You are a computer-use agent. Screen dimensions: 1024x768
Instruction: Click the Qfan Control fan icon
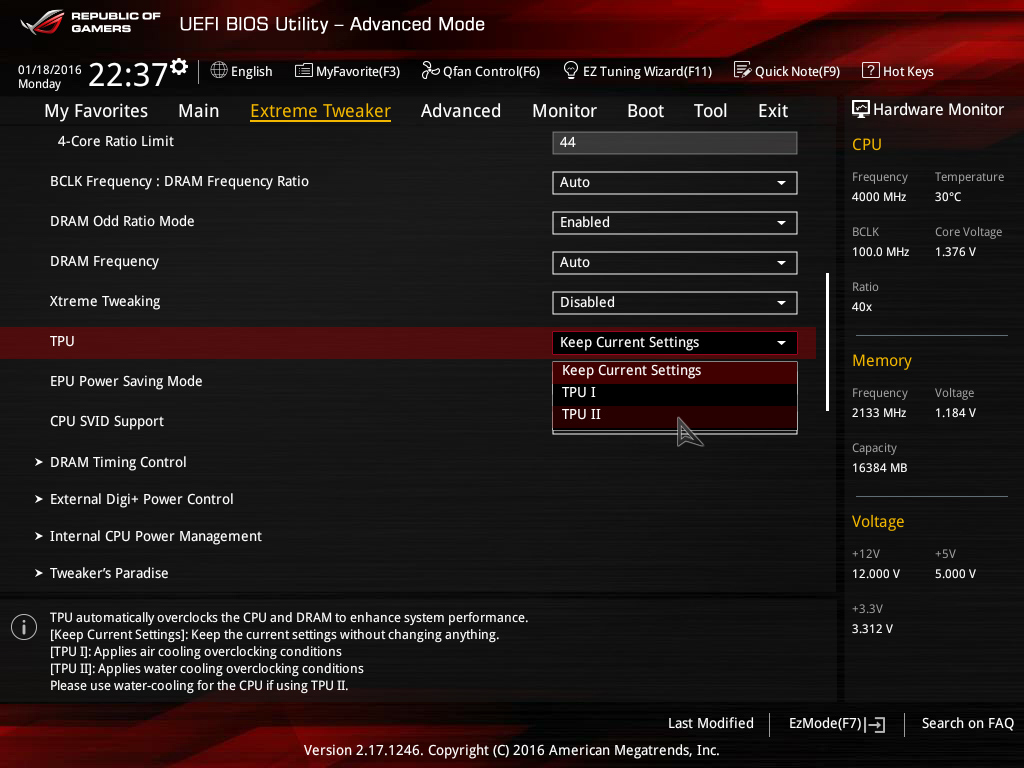tap(430, 70)
